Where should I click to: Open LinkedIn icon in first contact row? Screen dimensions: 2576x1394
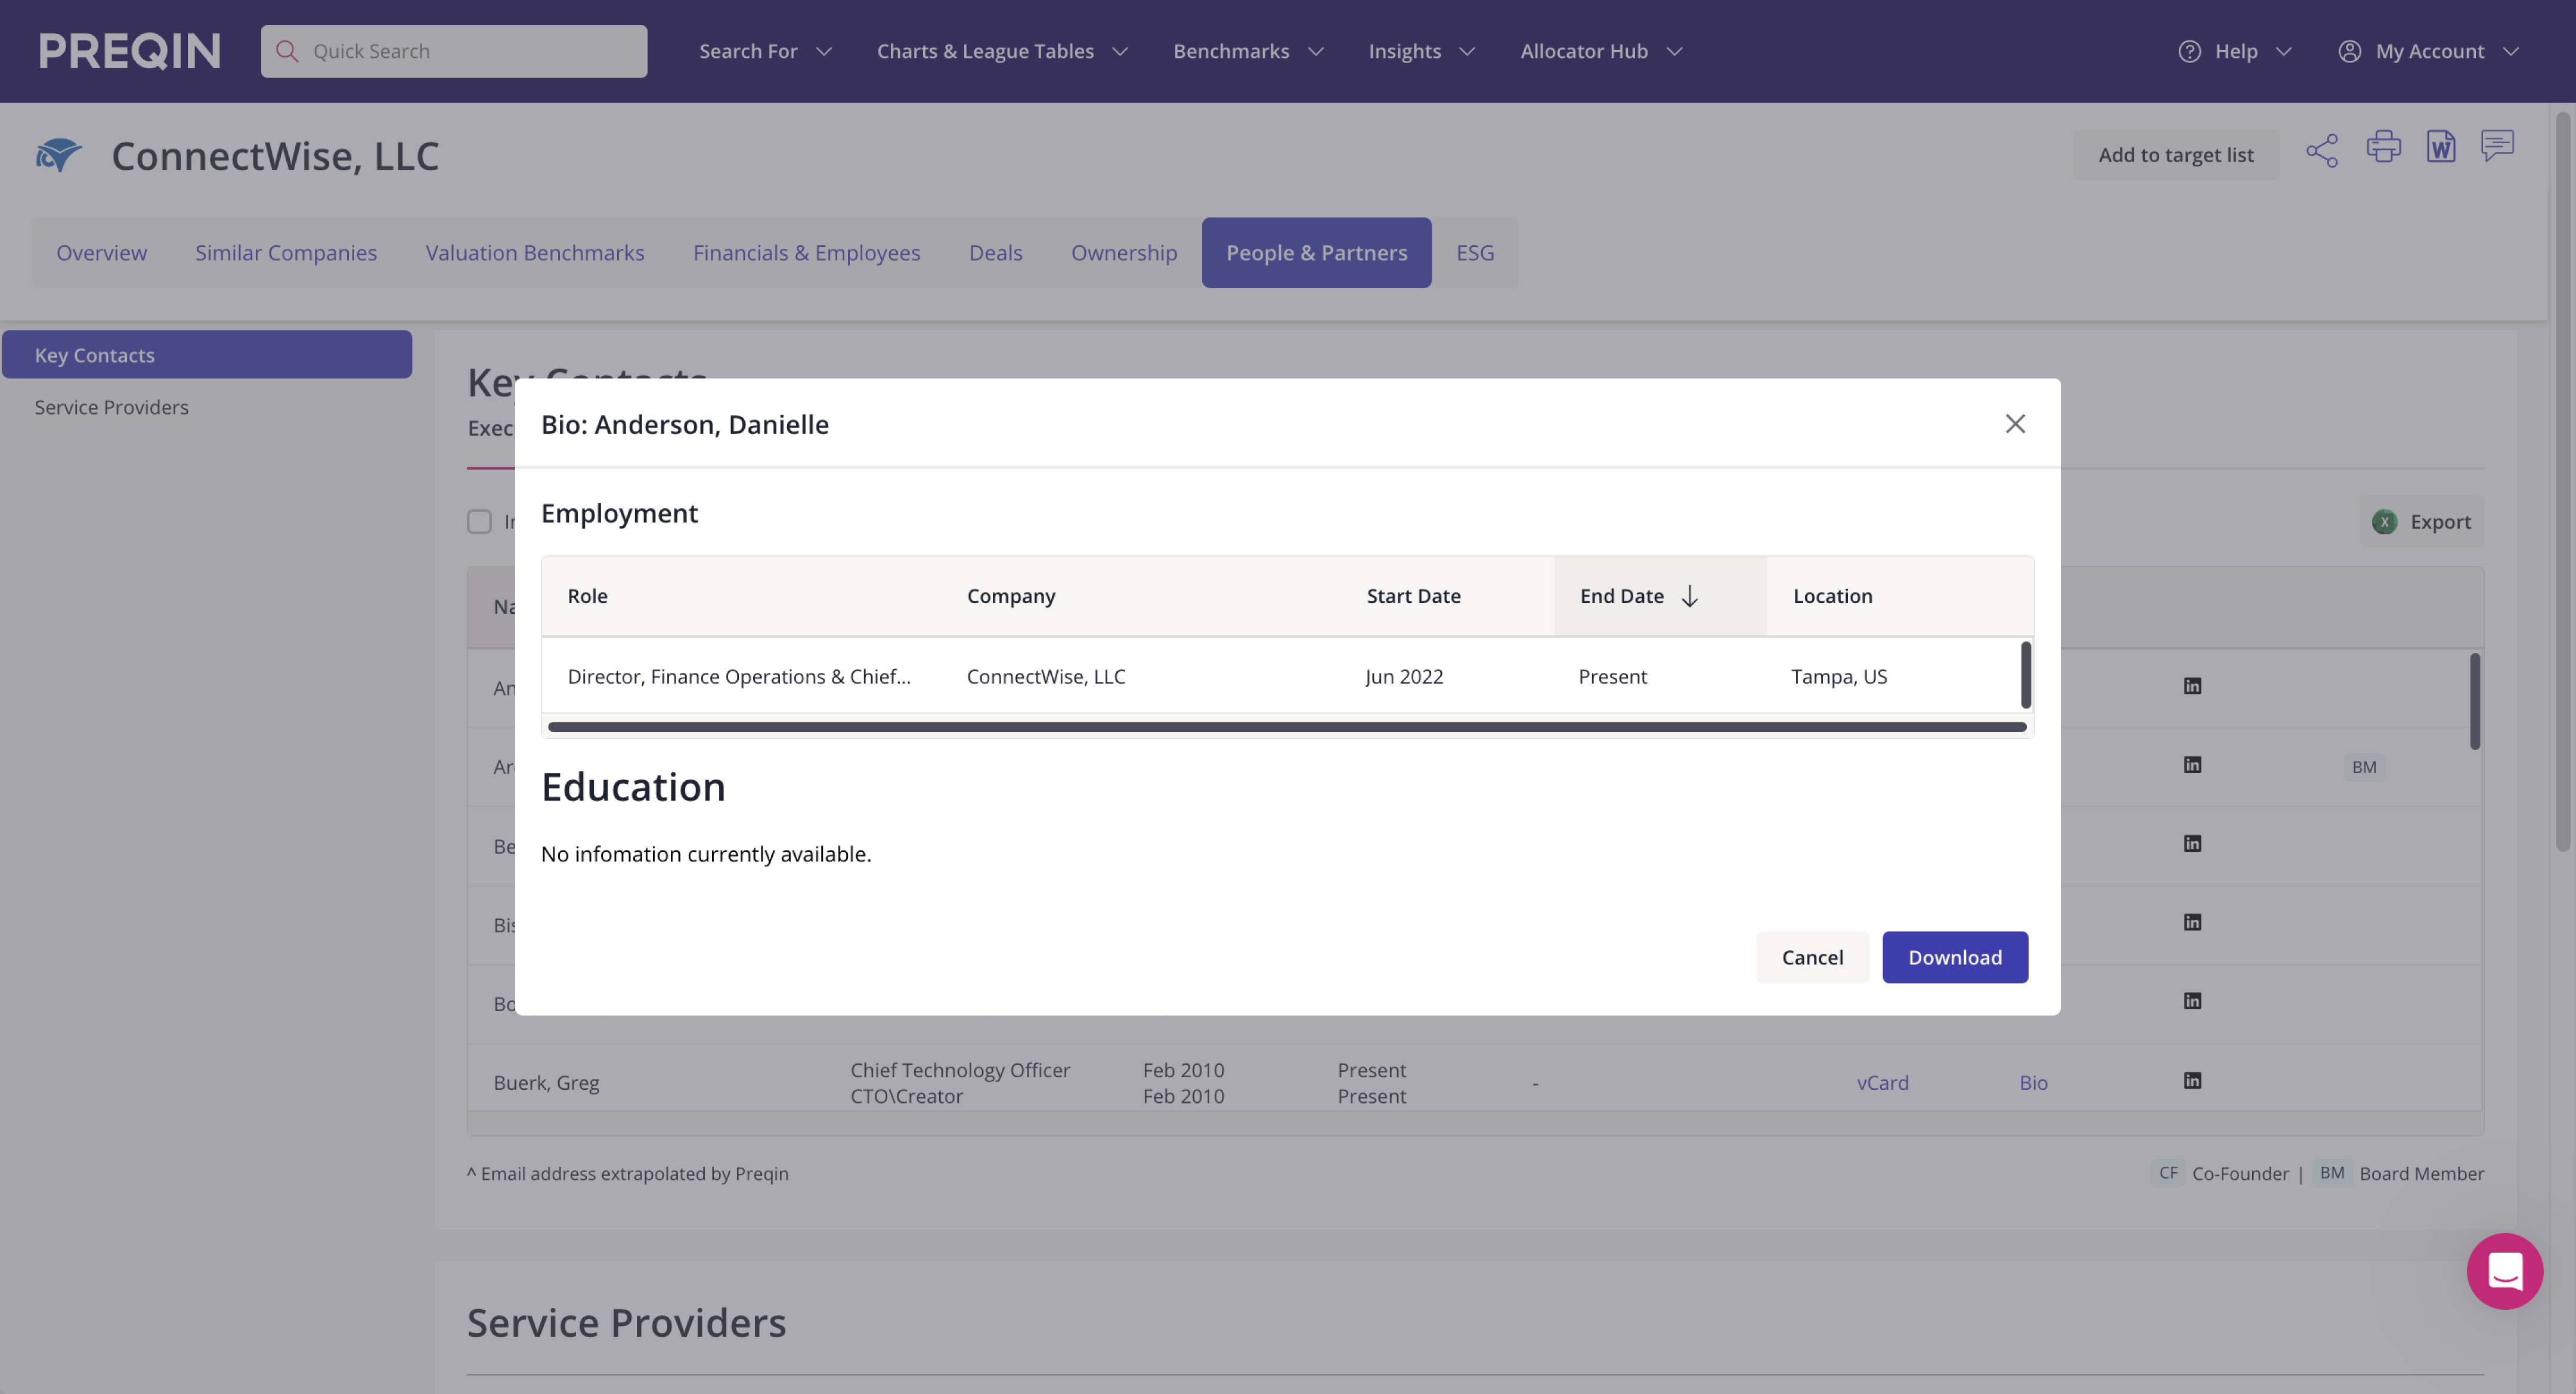pyautogui.click(x=2192, y=686)
